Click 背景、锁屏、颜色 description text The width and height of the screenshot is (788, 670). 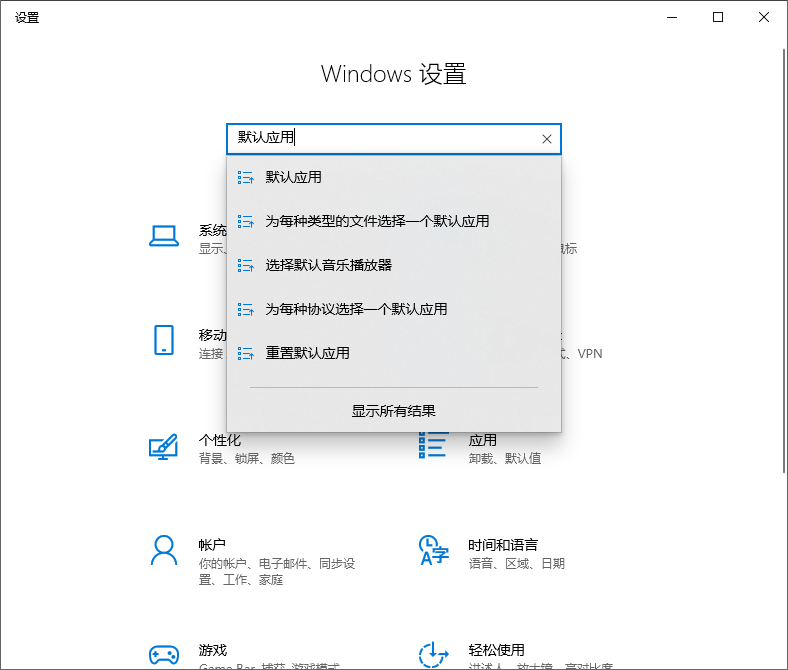(x=247, y=458)
